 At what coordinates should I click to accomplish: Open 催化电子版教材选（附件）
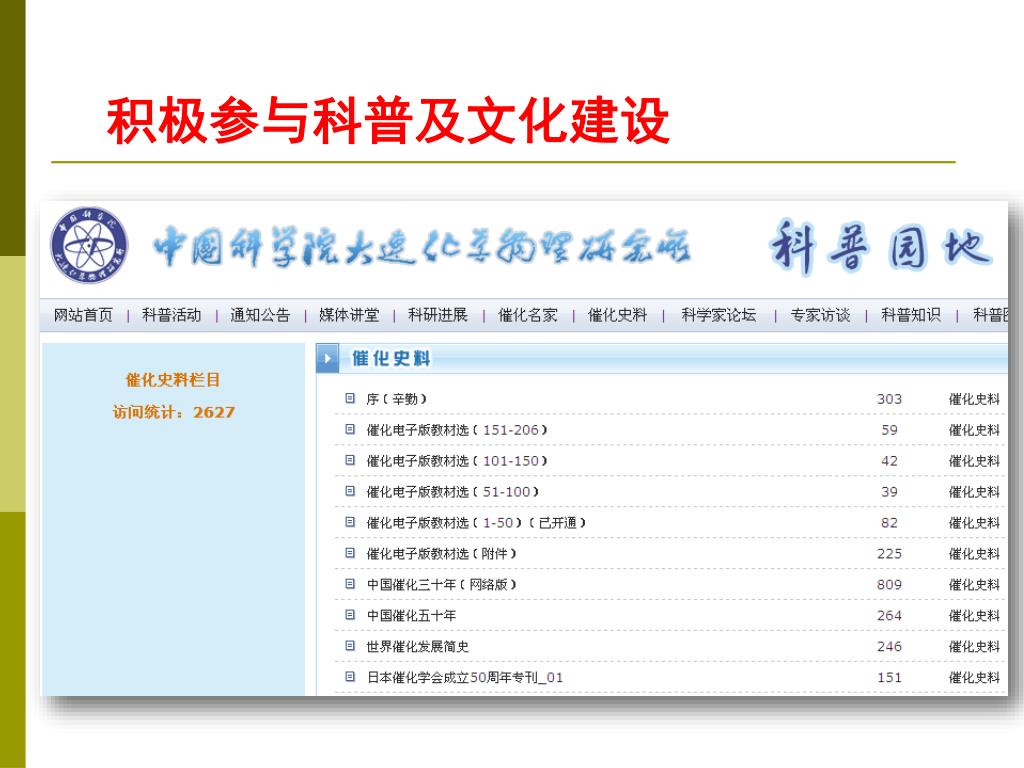(441, 553)
